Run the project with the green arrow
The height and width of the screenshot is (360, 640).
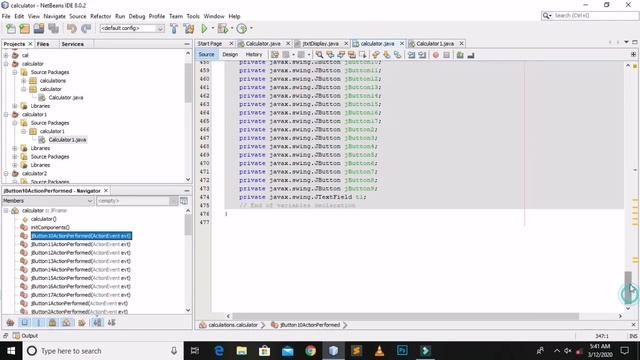click(204, 29)
